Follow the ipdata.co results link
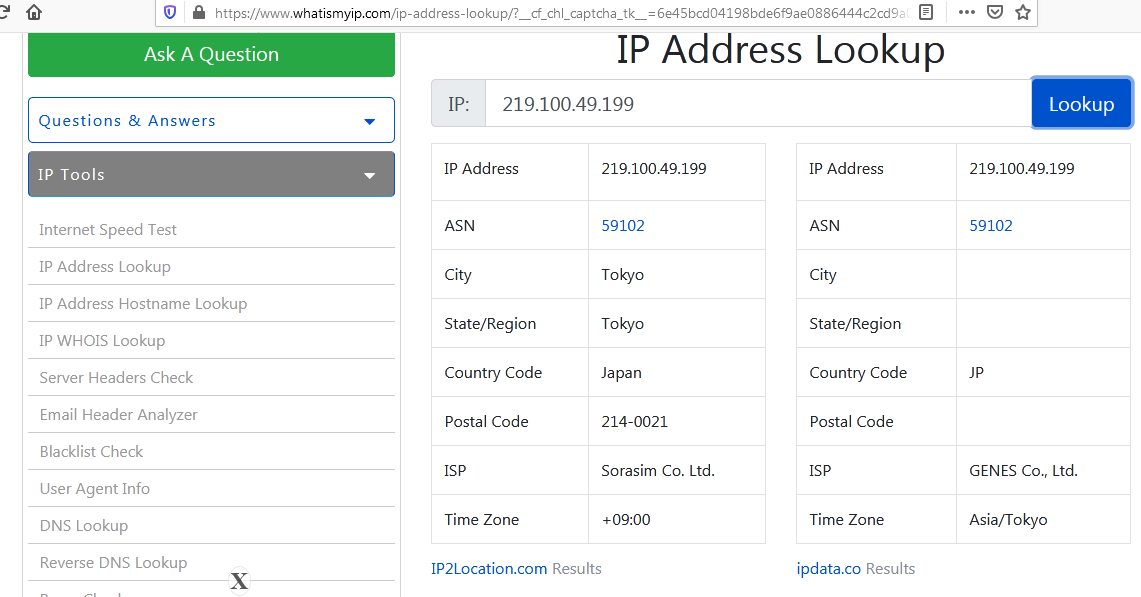 (828, 568)
